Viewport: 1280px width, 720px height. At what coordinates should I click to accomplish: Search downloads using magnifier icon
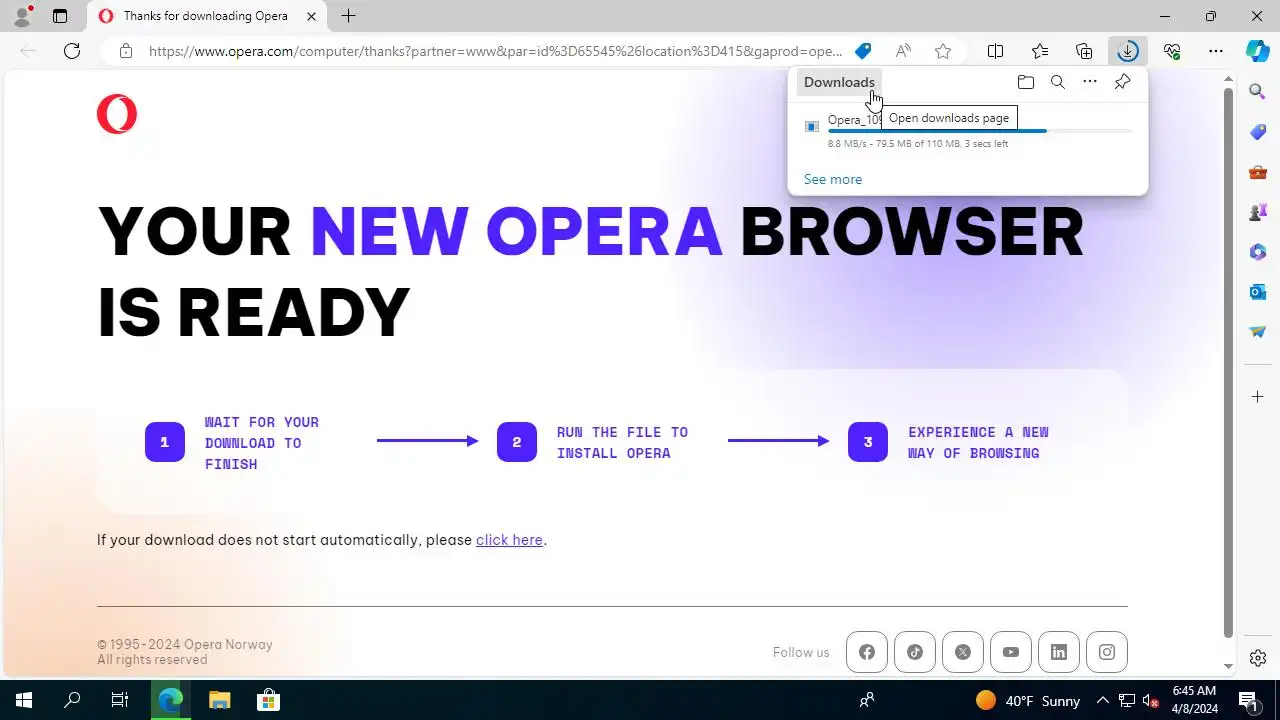[x=1057, y=82]
